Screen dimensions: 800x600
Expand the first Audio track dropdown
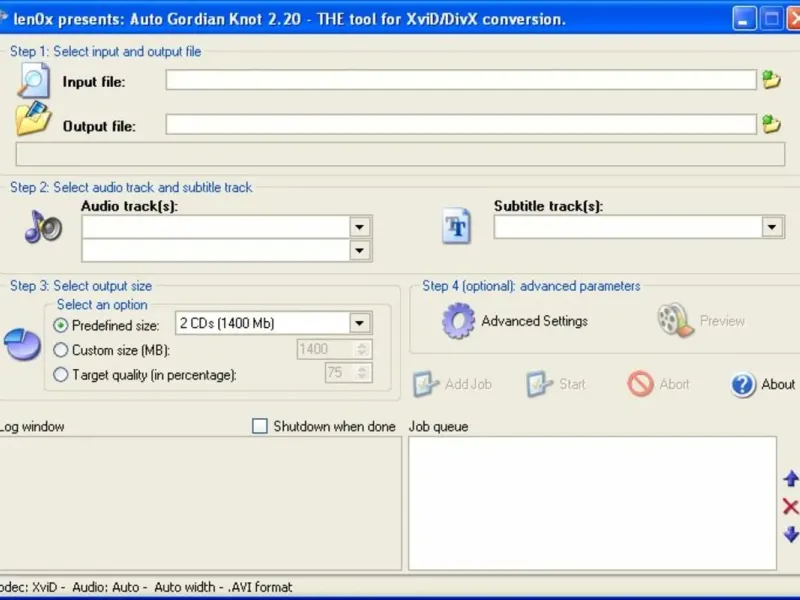(x=360, y=227)
